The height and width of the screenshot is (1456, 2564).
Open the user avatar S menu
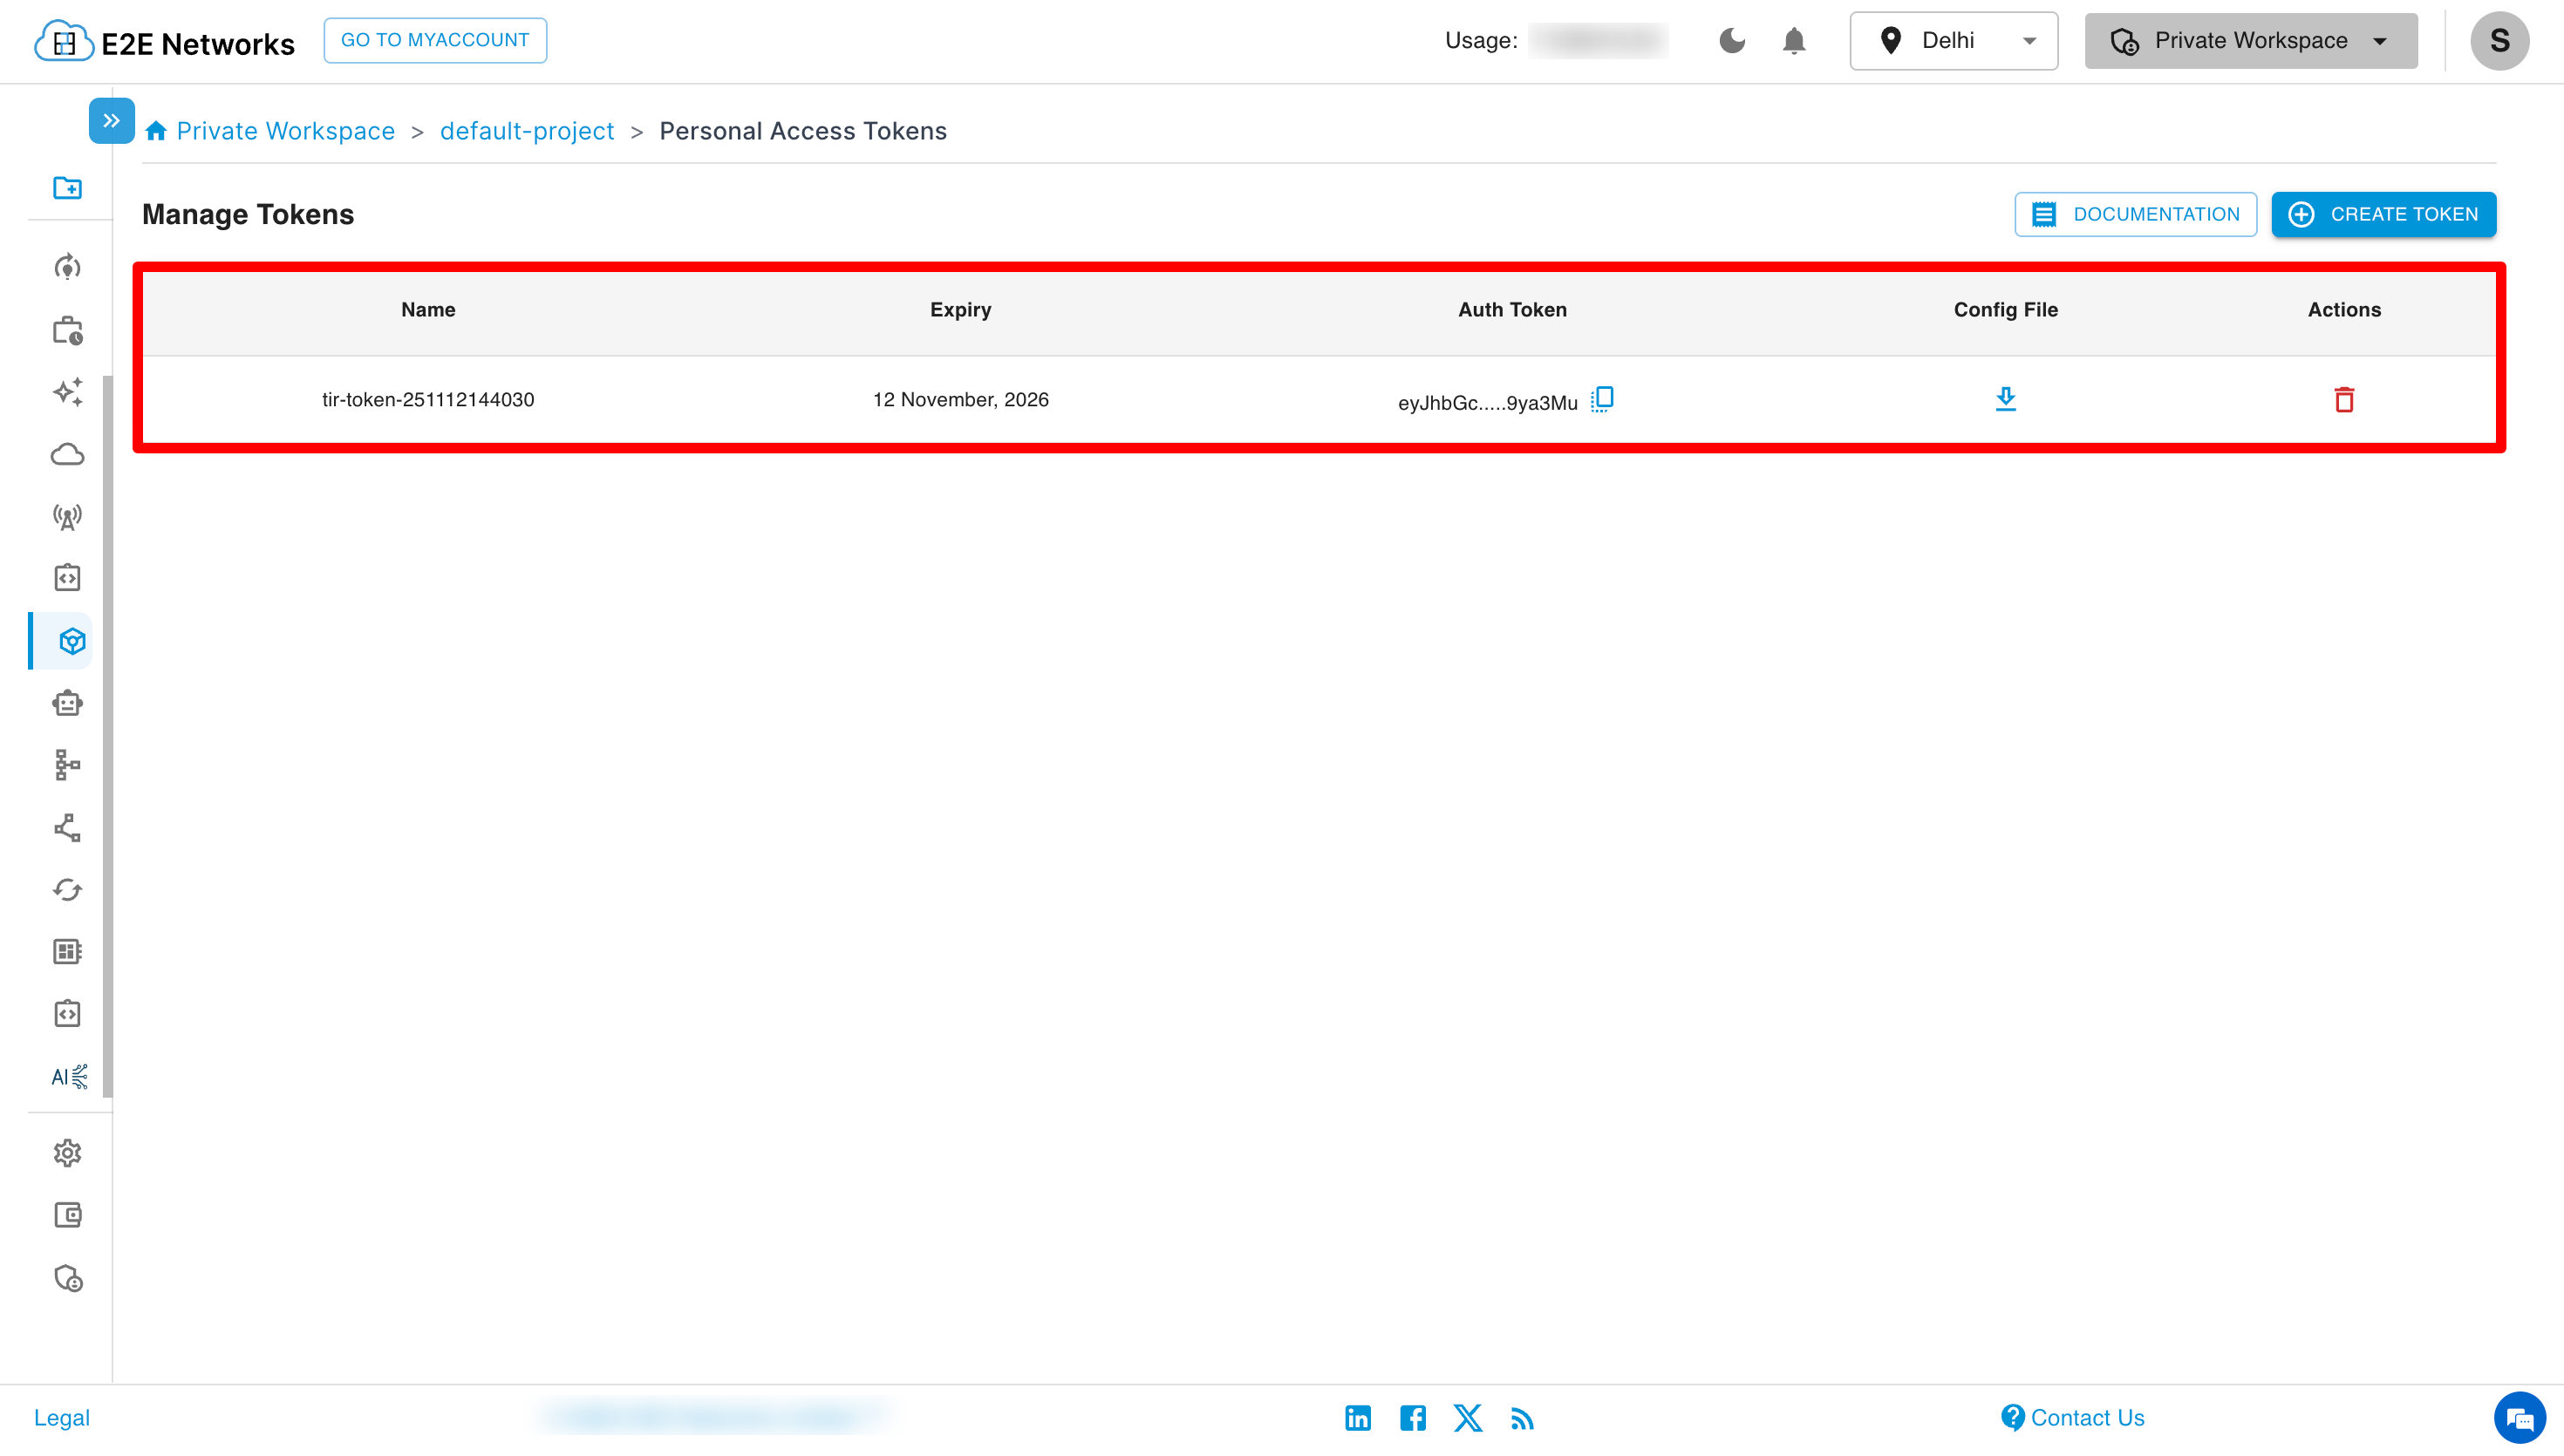(x=2499, y=41)
